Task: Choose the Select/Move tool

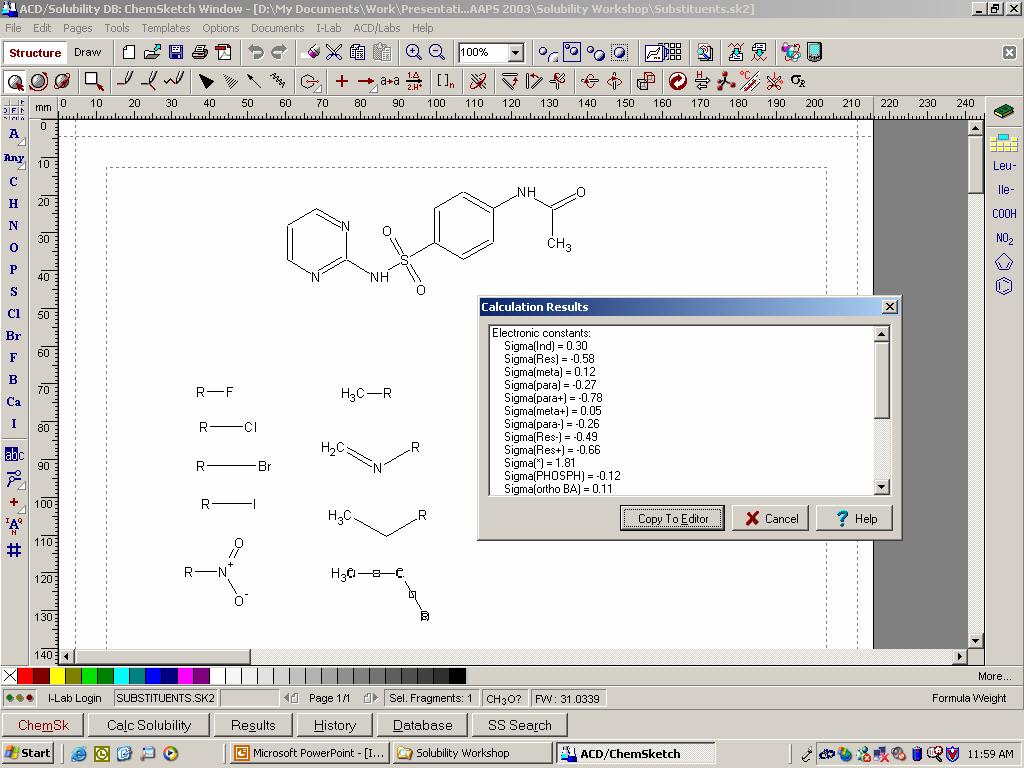Action: 15,82
